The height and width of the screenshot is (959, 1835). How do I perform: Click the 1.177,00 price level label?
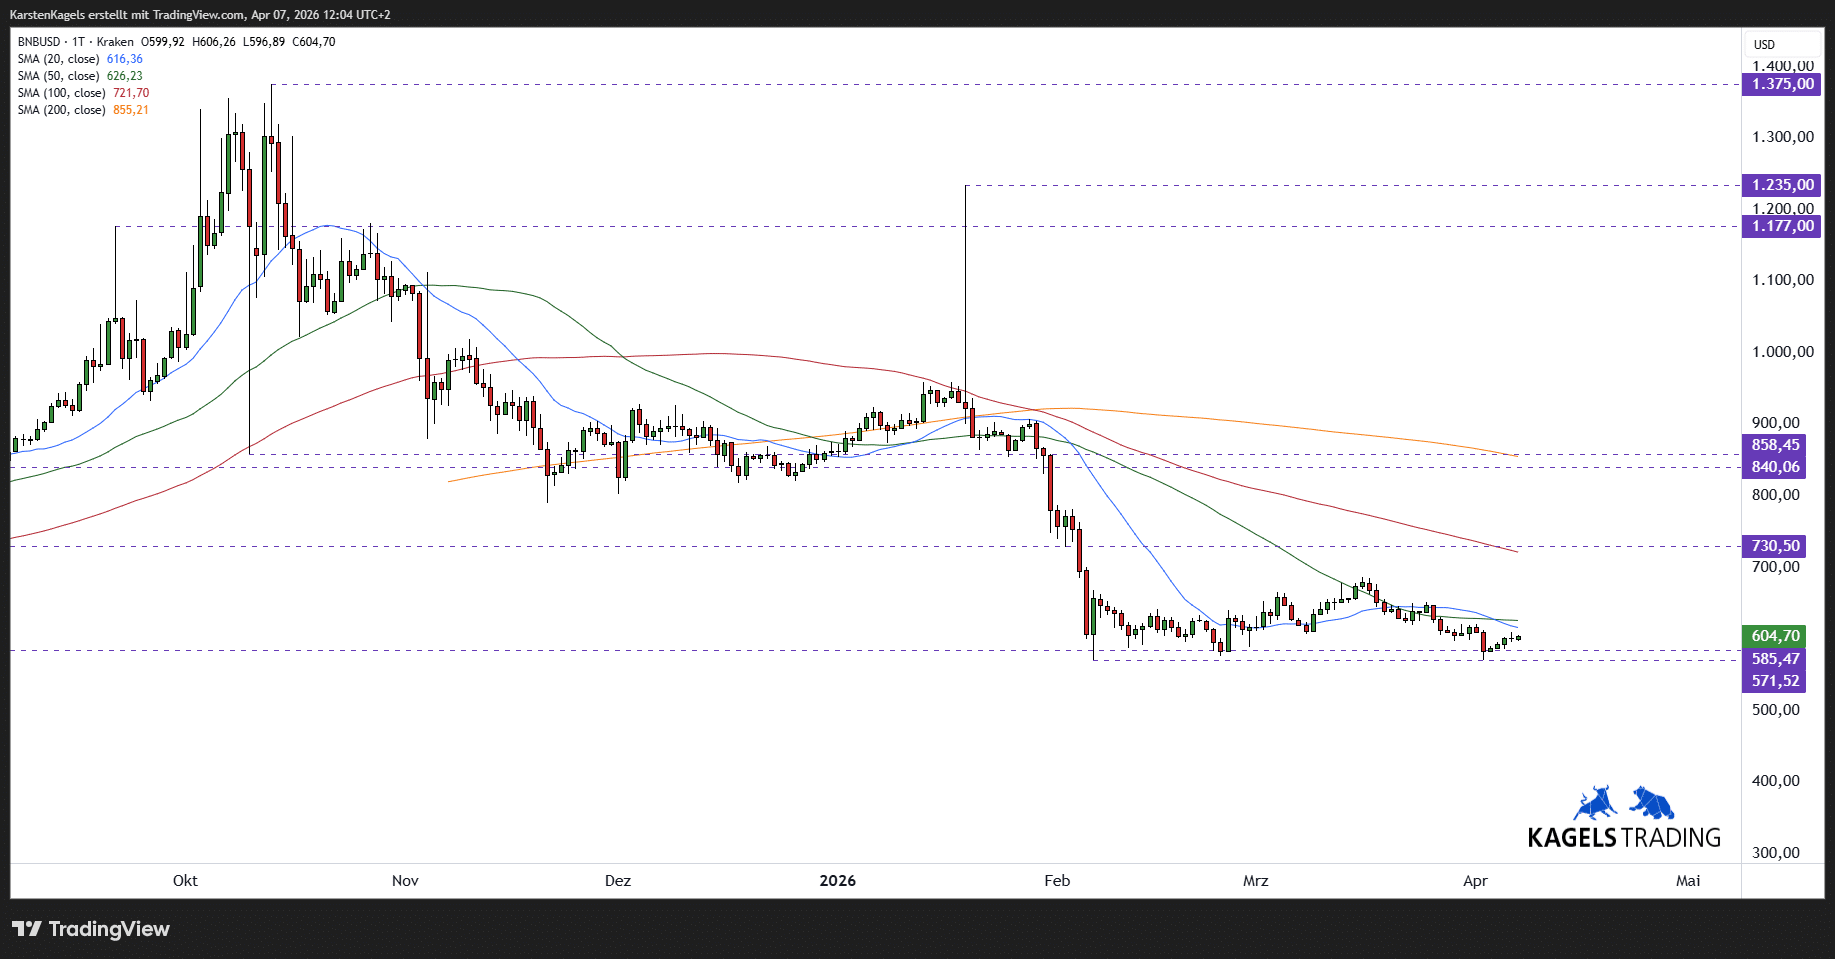pyautogui.click(x=1781, y=226)
